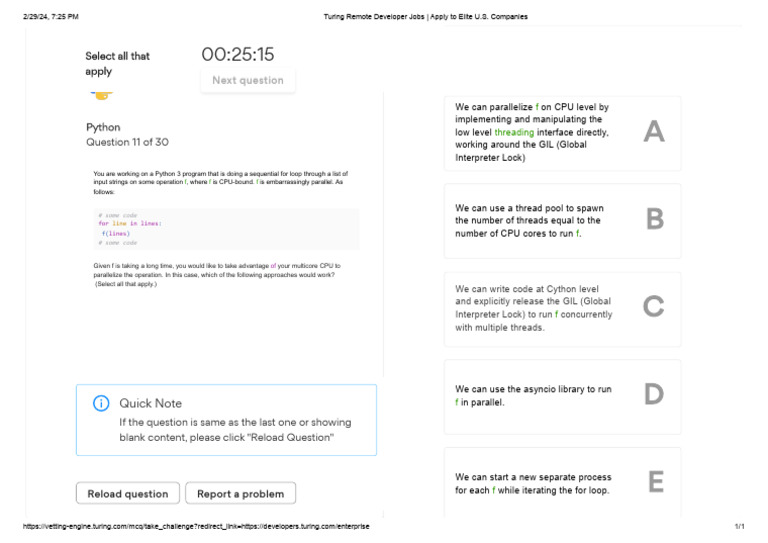The height and width of the screenshot is (543, 768).
Task: Select the thread pool answer text
Action: (x=528, y=220)
